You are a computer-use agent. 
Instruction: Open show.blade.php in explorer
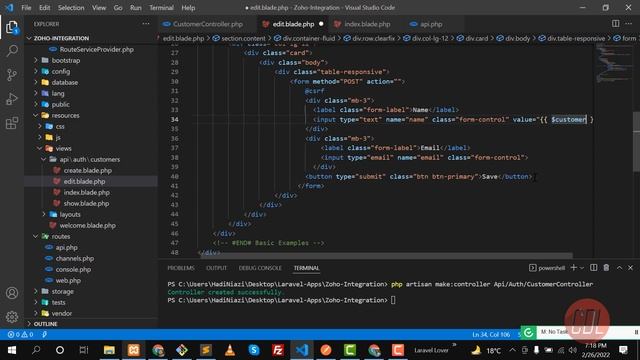pyautogui.click(x=86, y=204)
